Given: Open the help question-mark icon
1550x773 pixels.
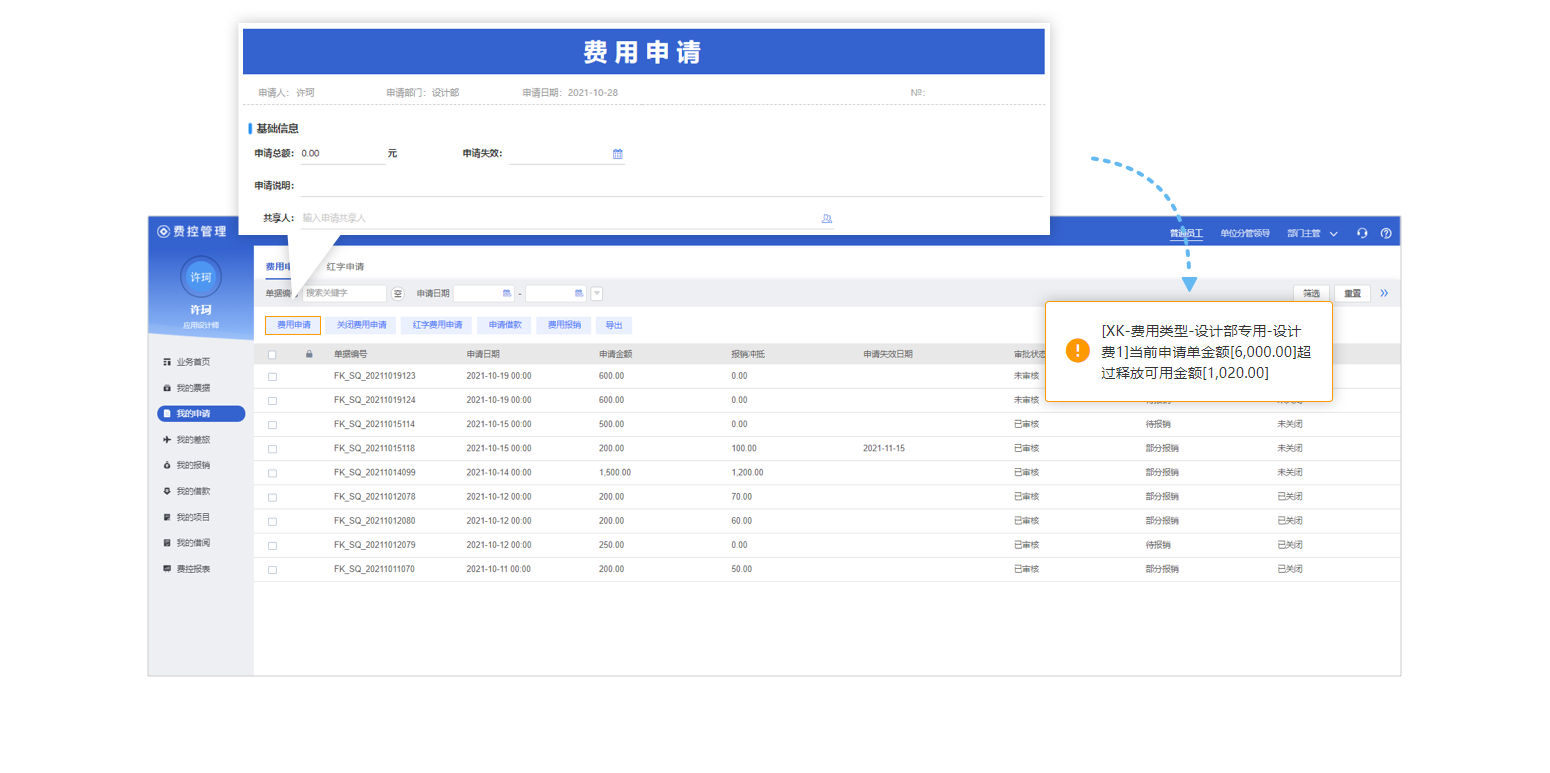Looking at the screenshot, I should (x=1385, y=232).
